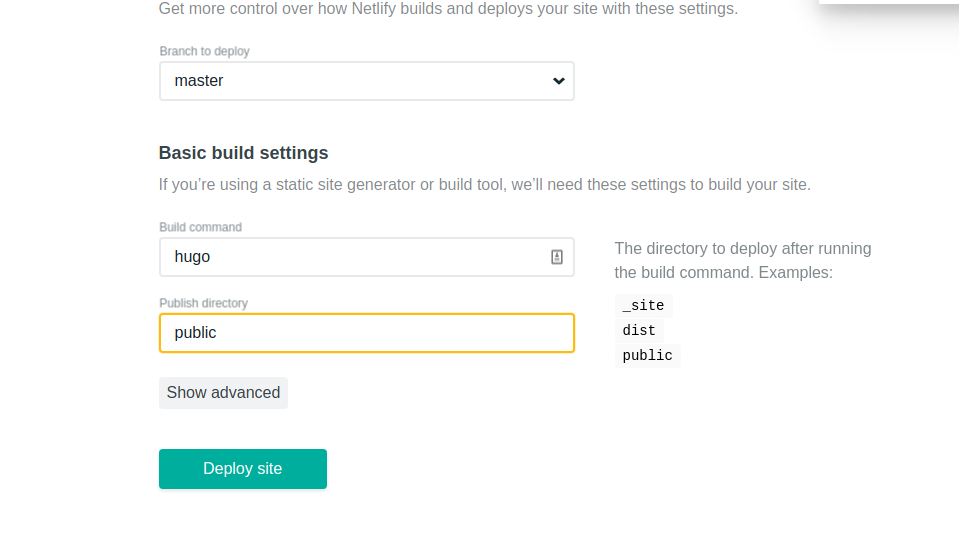Open the master branch dropdown
The image size is (959, 538).
(366, 81)
